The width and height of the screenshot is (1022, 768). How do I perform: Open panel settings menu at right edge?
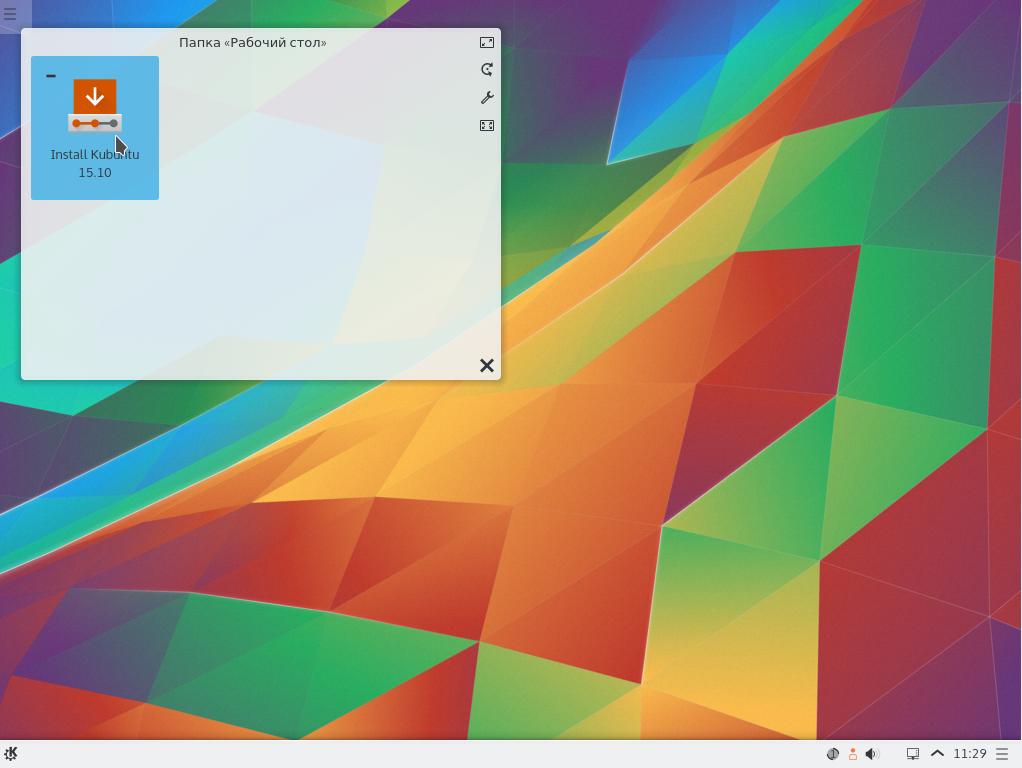tap(1002, 754)
